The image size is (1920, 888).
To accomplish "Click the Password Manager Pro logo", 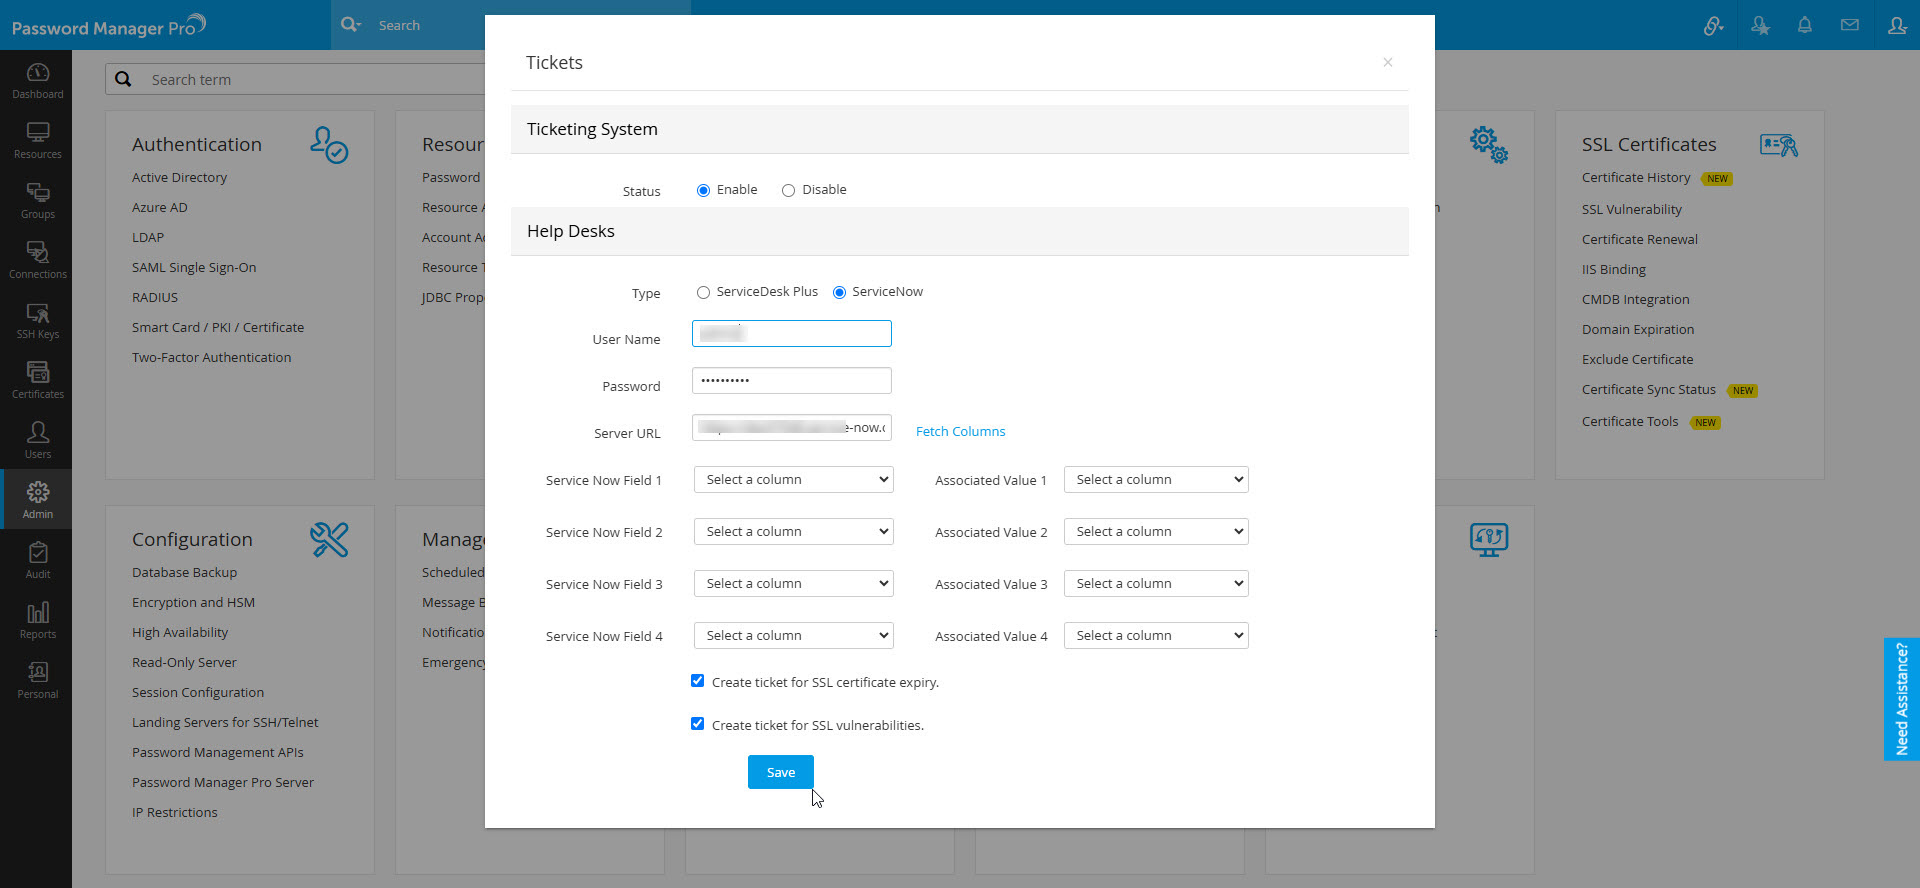I will 108,26.
